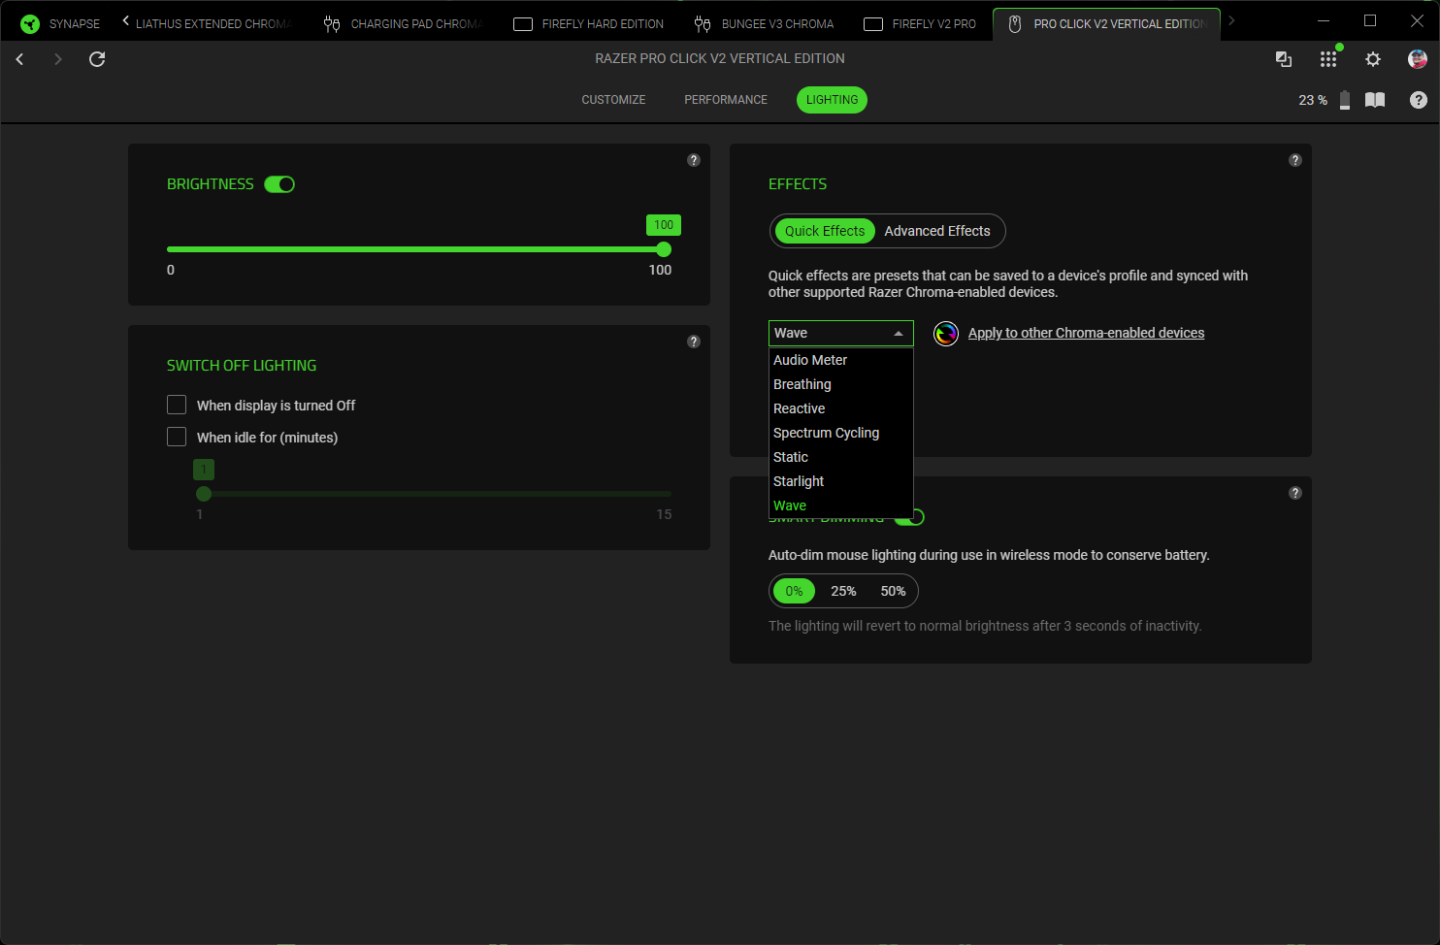Image resolution: width=1440 pixels, height=945 pixels.
Task: Open the modules grid icon
Action: [1328, 59]
